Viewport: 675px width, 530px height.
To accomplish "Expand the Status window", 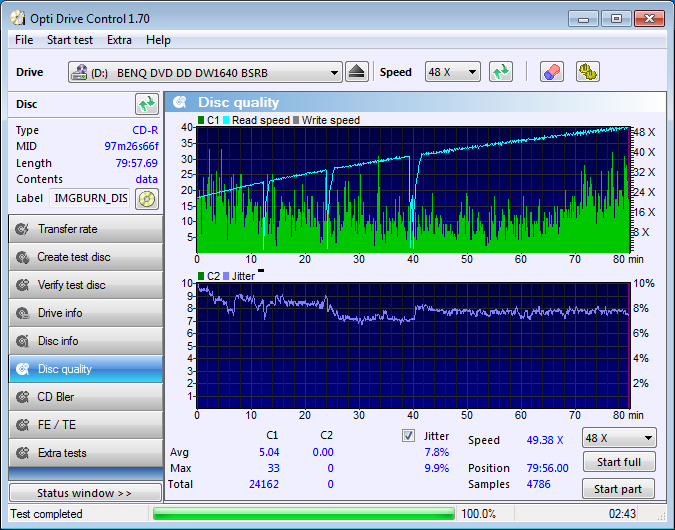I will [85, 493].
